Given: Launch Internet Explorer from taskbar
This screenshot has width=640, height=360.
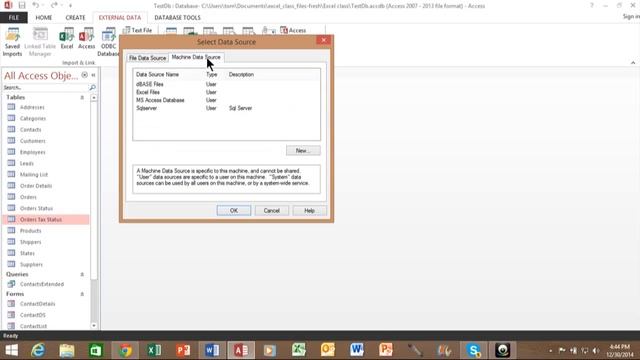Looking at the screenshot, I should 38,350.
